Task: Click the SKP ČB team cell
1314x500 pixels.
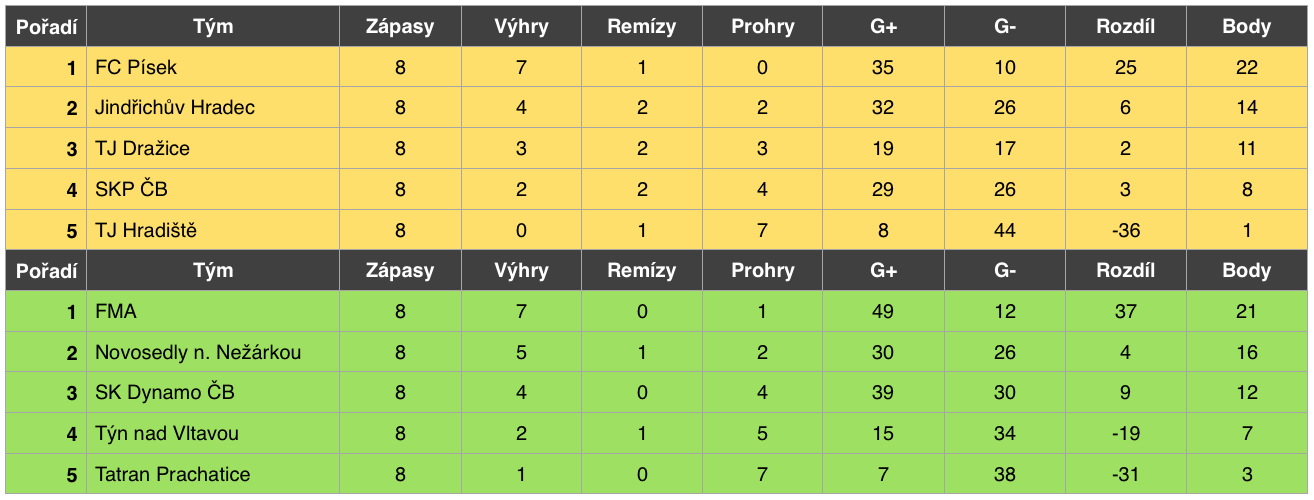Action: pyautogui.click(x=213, y=190)
